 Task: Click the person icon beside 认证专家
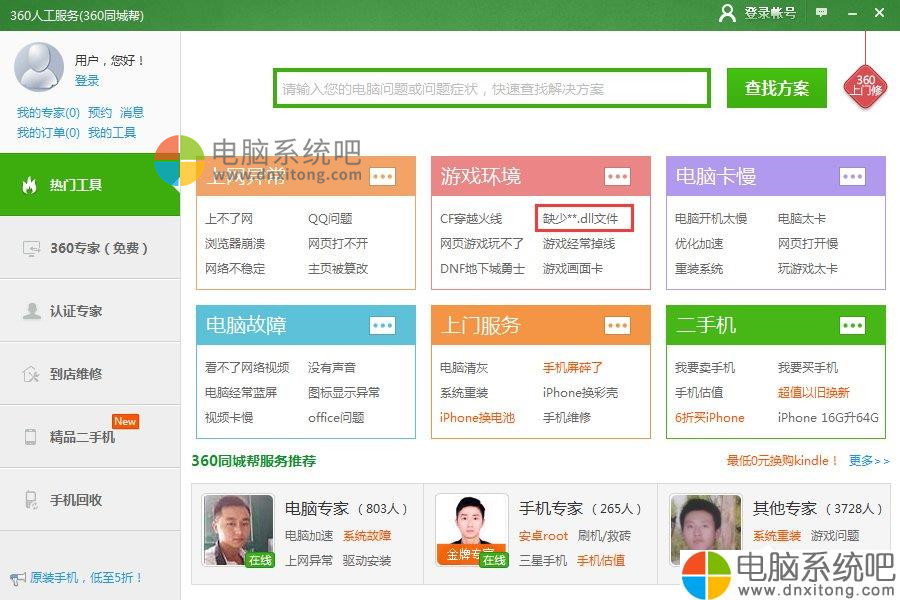tap(31, 311)
